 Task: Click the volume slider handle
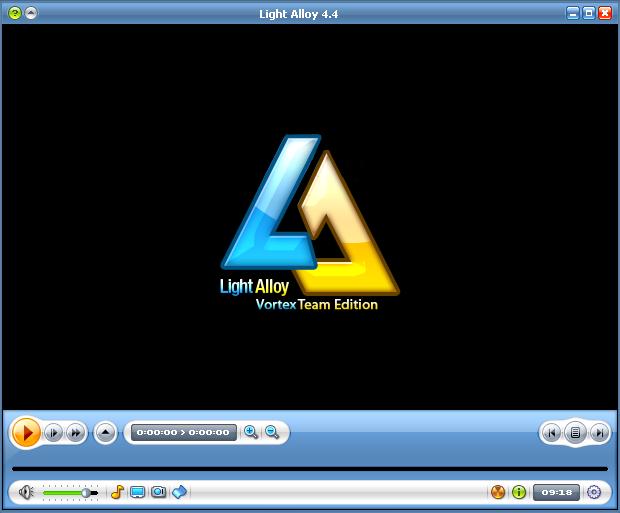87,492
